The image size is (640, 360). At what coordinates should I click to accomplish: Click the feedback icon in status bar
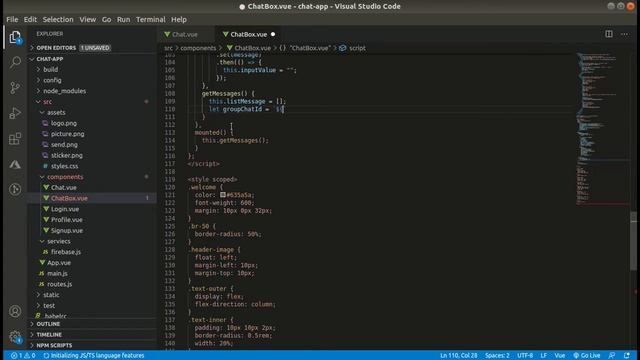(x=611, y=356)
